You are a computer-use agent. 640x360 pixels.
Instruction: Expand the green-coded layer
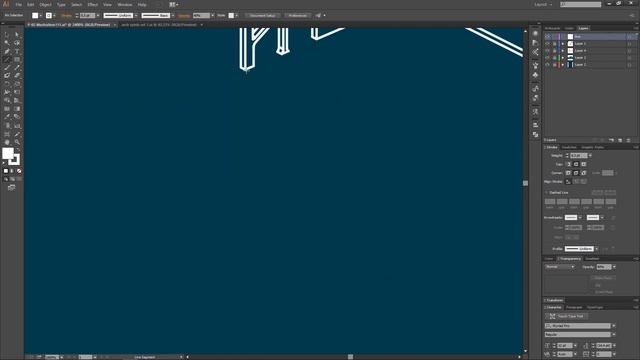[562, 58]
